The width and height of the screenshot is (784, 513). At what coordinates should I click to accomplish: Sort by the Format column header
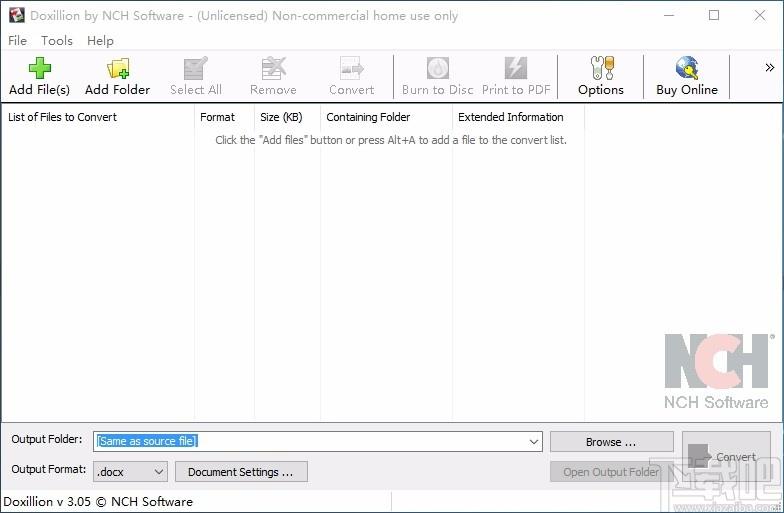tap(224, 117)
